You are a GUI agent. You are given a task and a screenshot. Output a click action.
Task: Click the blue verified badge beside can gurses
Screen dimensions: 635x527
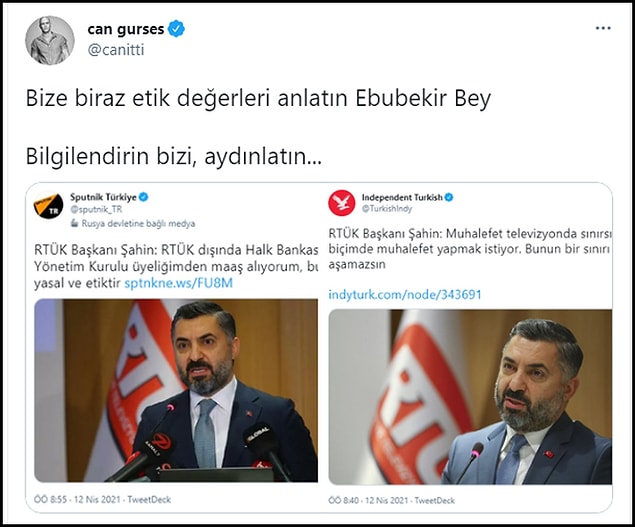[176, 29]
